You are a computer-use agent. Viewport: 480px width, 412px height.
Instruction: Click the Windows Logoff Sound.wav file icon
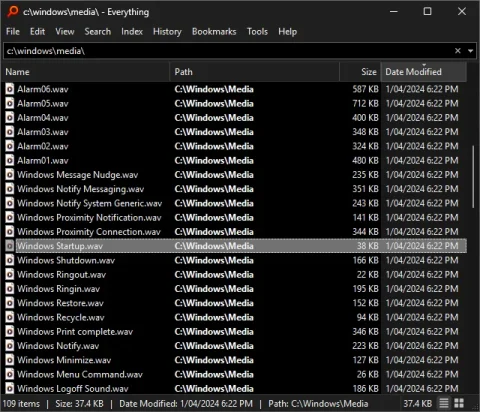pos(10,389)
